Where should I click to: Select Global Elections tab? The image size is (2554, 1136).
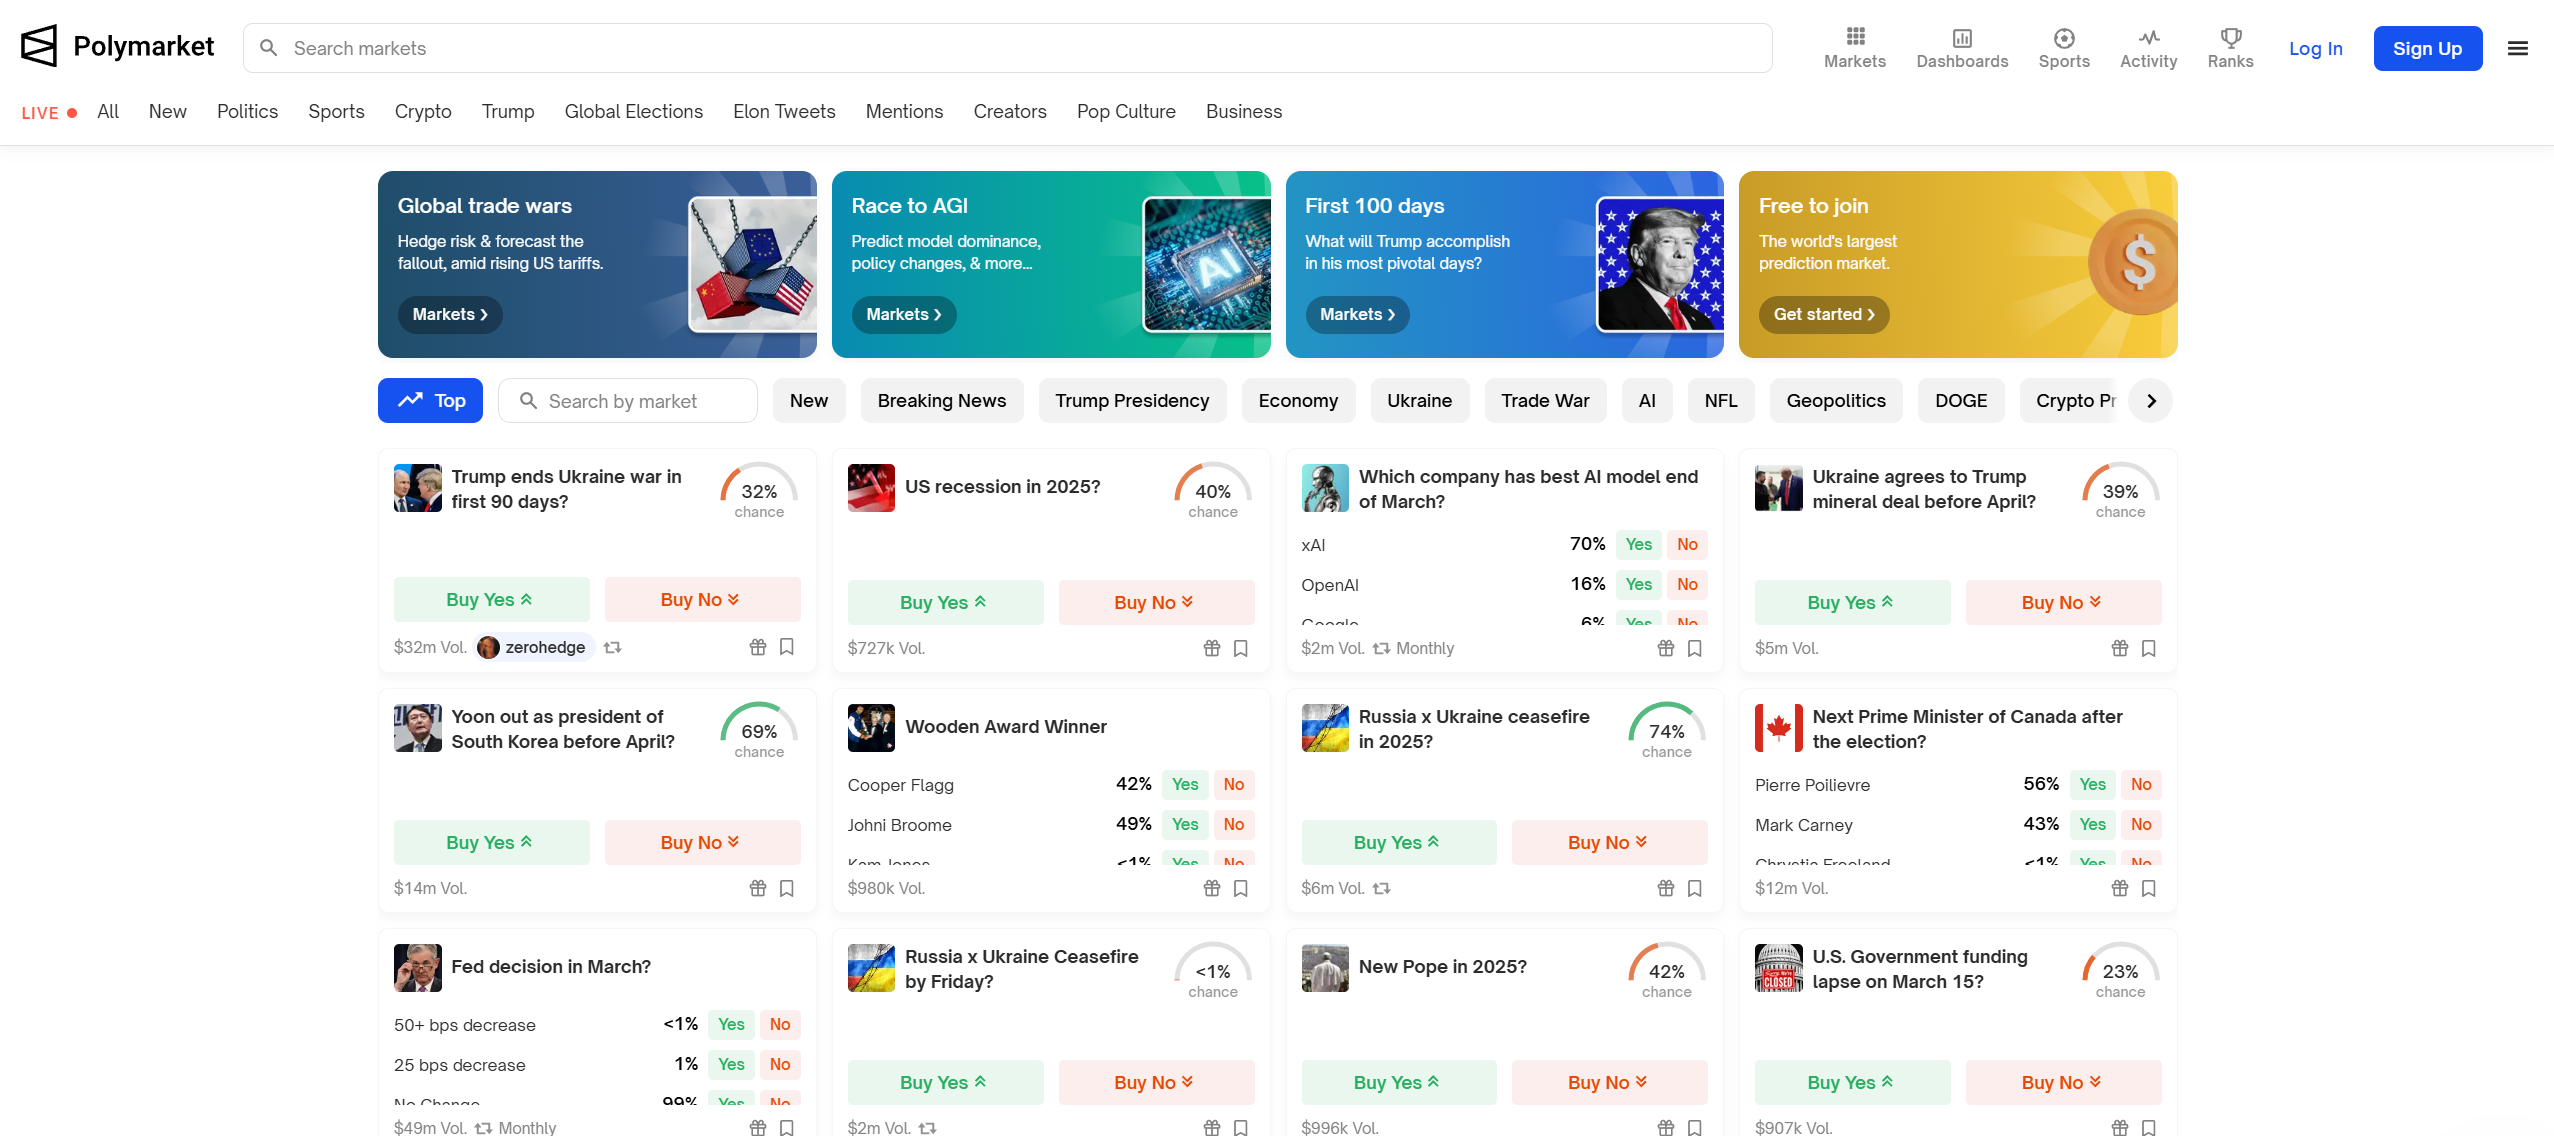point(634,111)
